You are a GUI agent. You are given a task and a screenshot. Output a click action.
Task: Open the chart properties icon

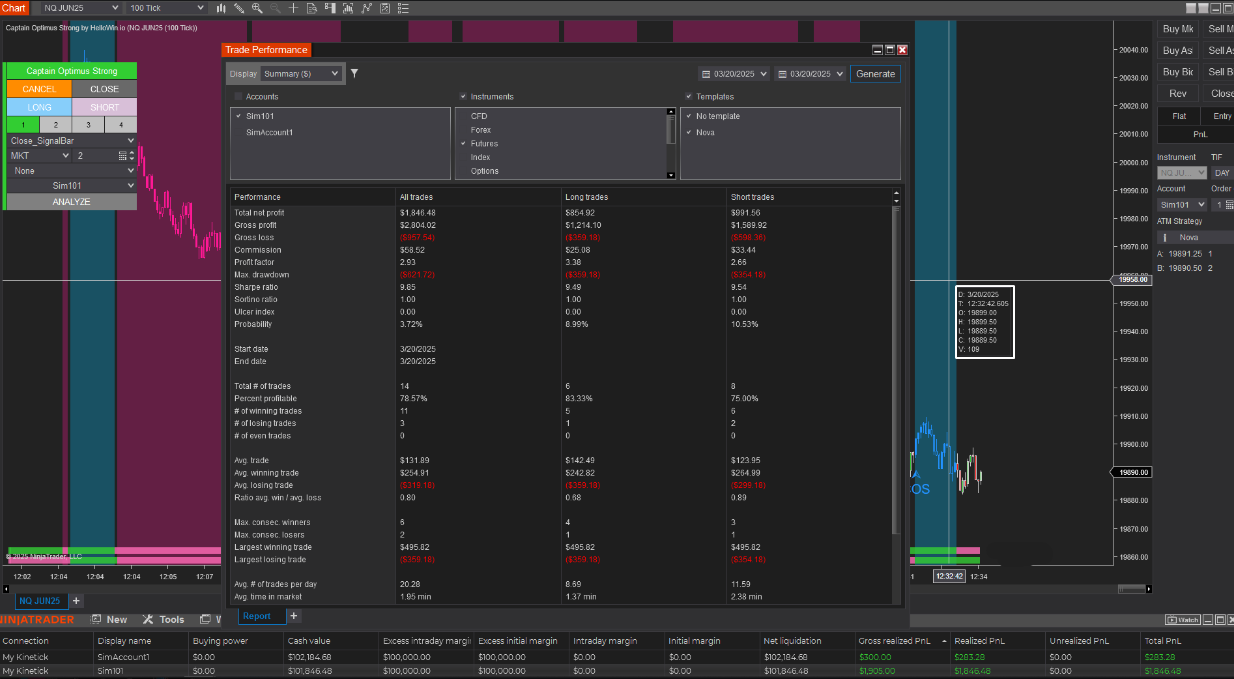coord(385,8)
